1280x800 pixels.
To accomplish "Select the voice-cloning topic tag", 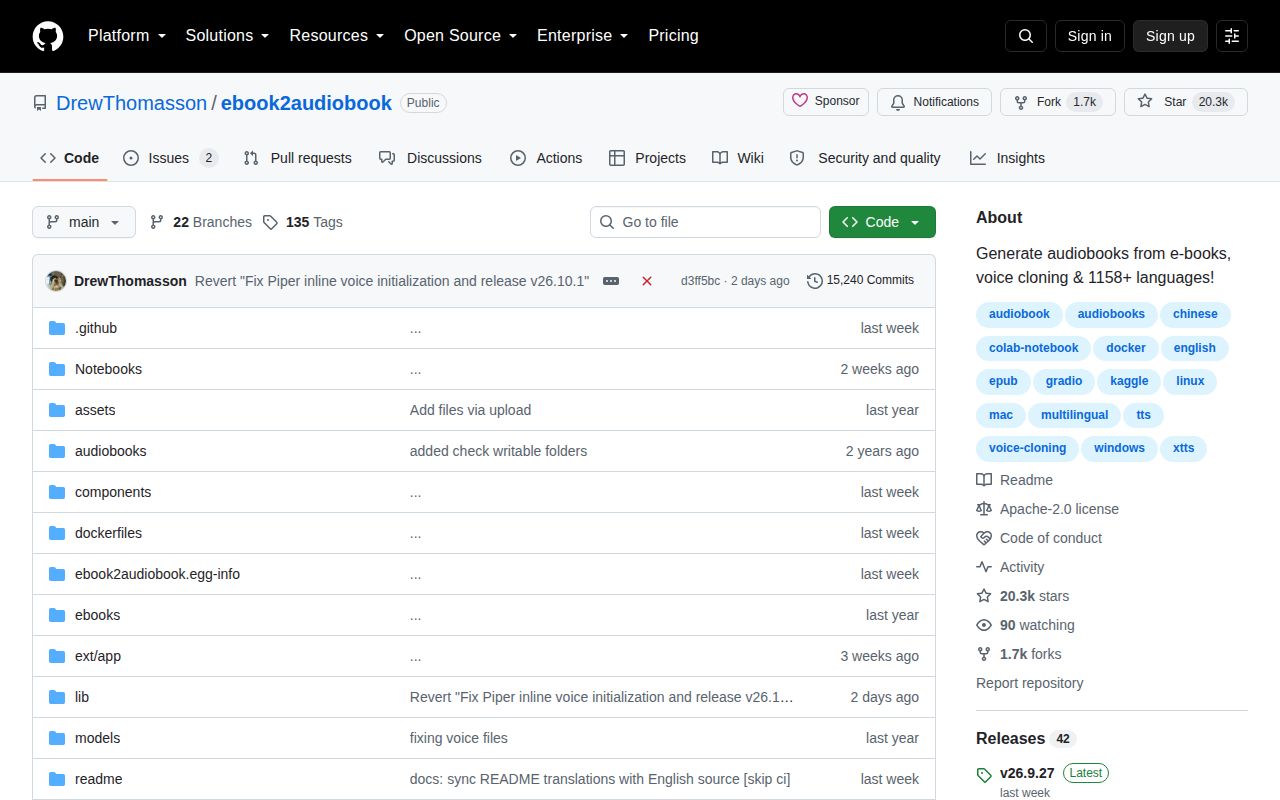I will 1027,448.
